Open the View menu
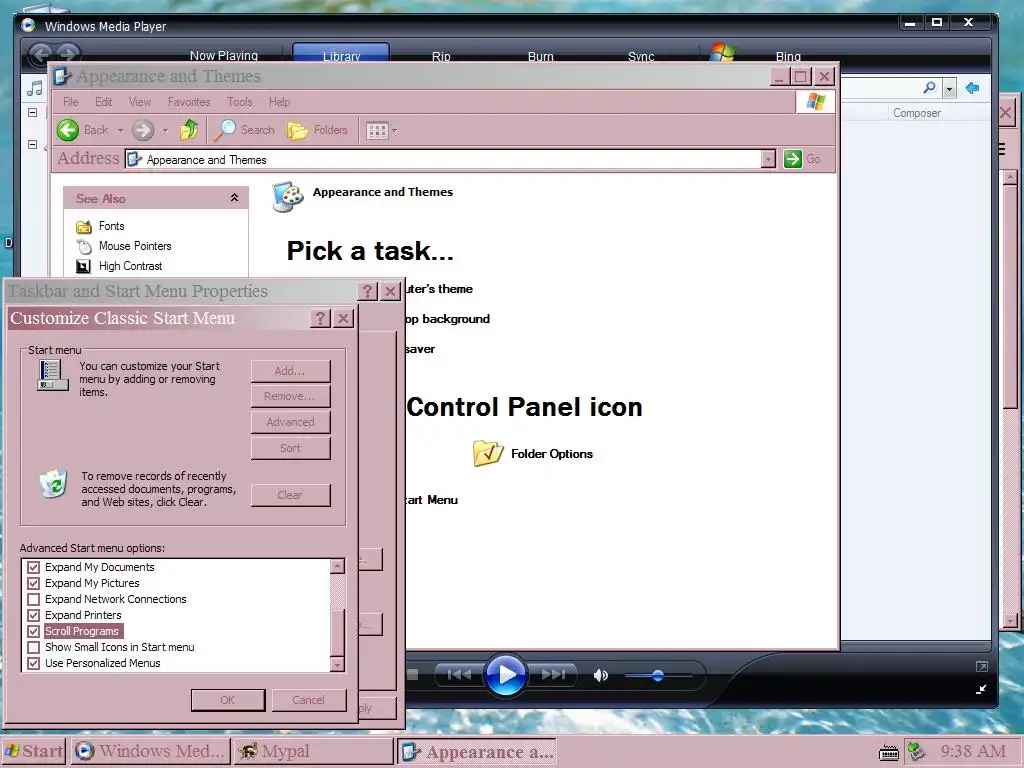 pyautogui.click(x=140, y=102)
